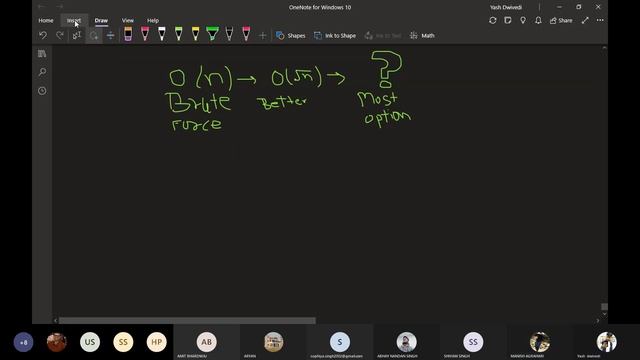This screenshot has height=360, width=640.
Task: Click the Redo arrow in Draw ribbon
Action: pyautogui.click(x=60, y=36)
